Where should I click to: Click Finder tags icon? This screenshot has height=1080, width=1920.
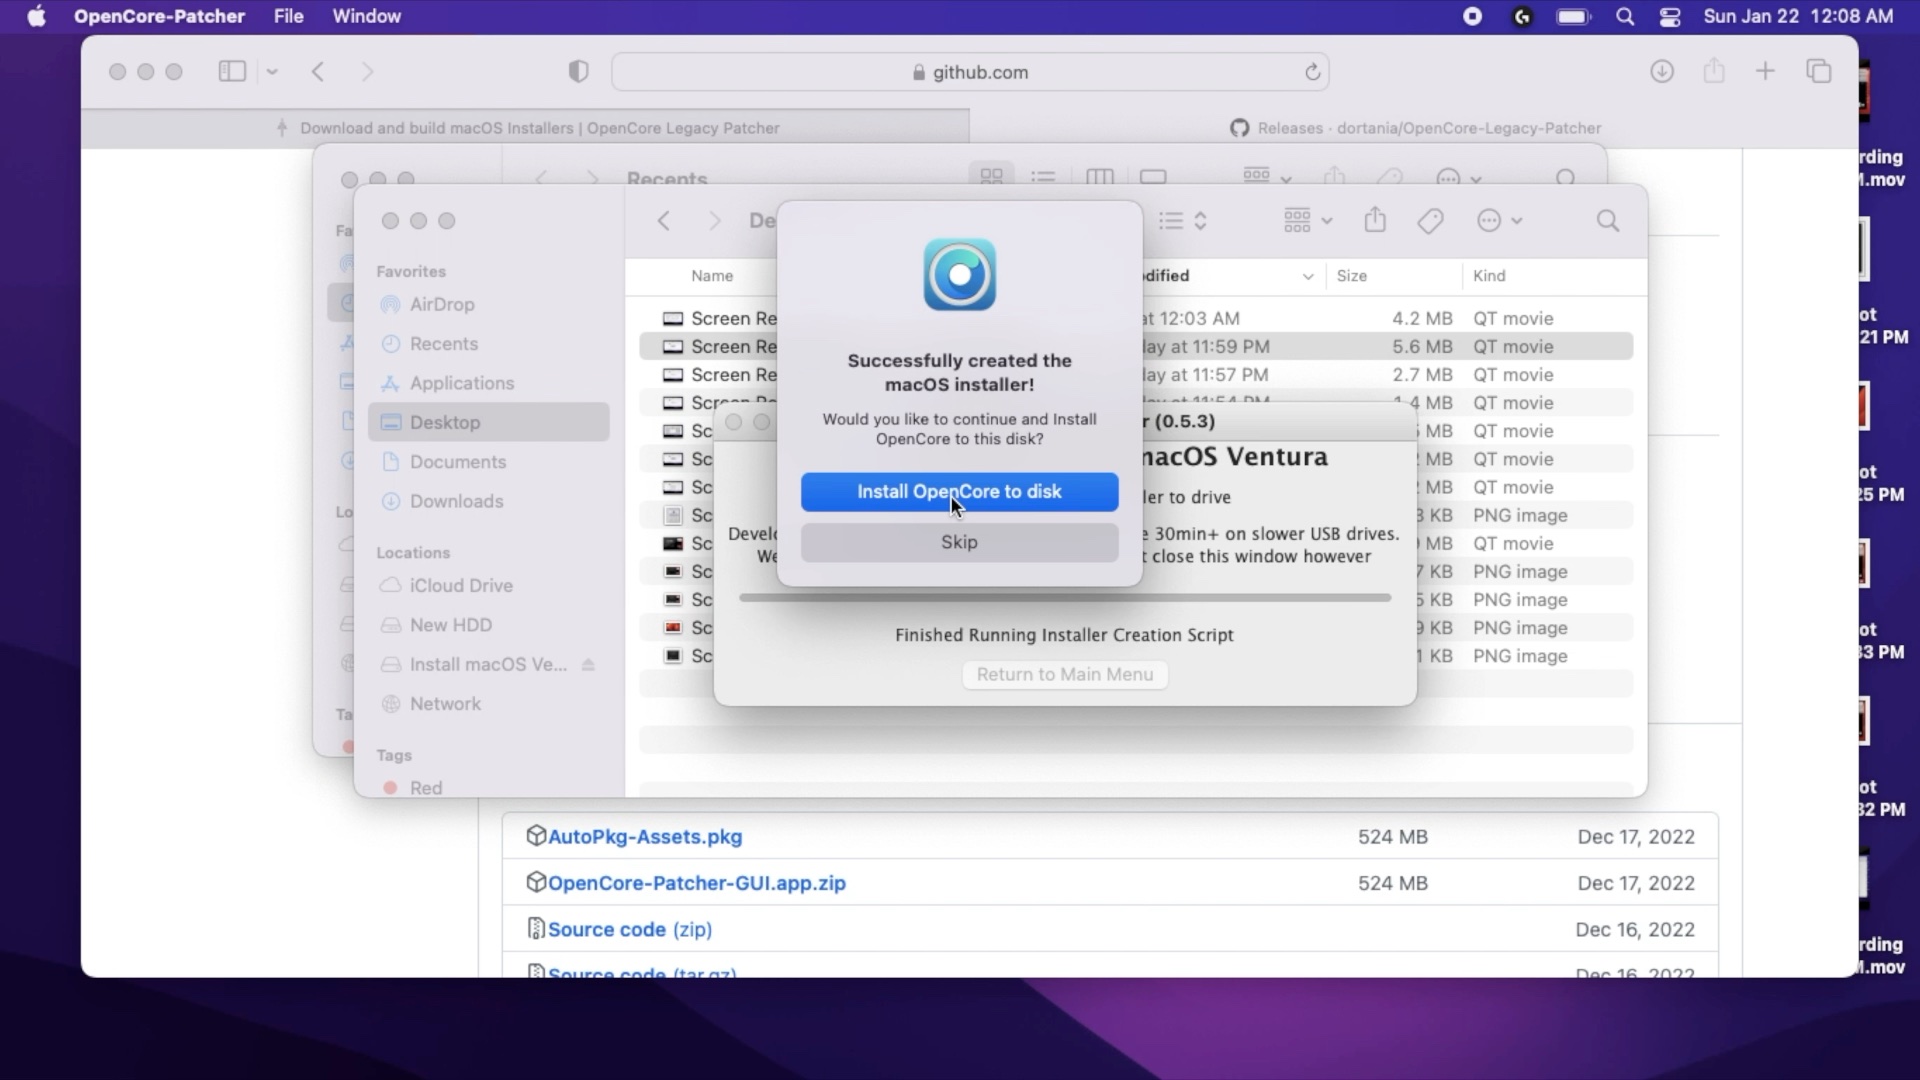pyautogui.click(x=1430, y=220)
